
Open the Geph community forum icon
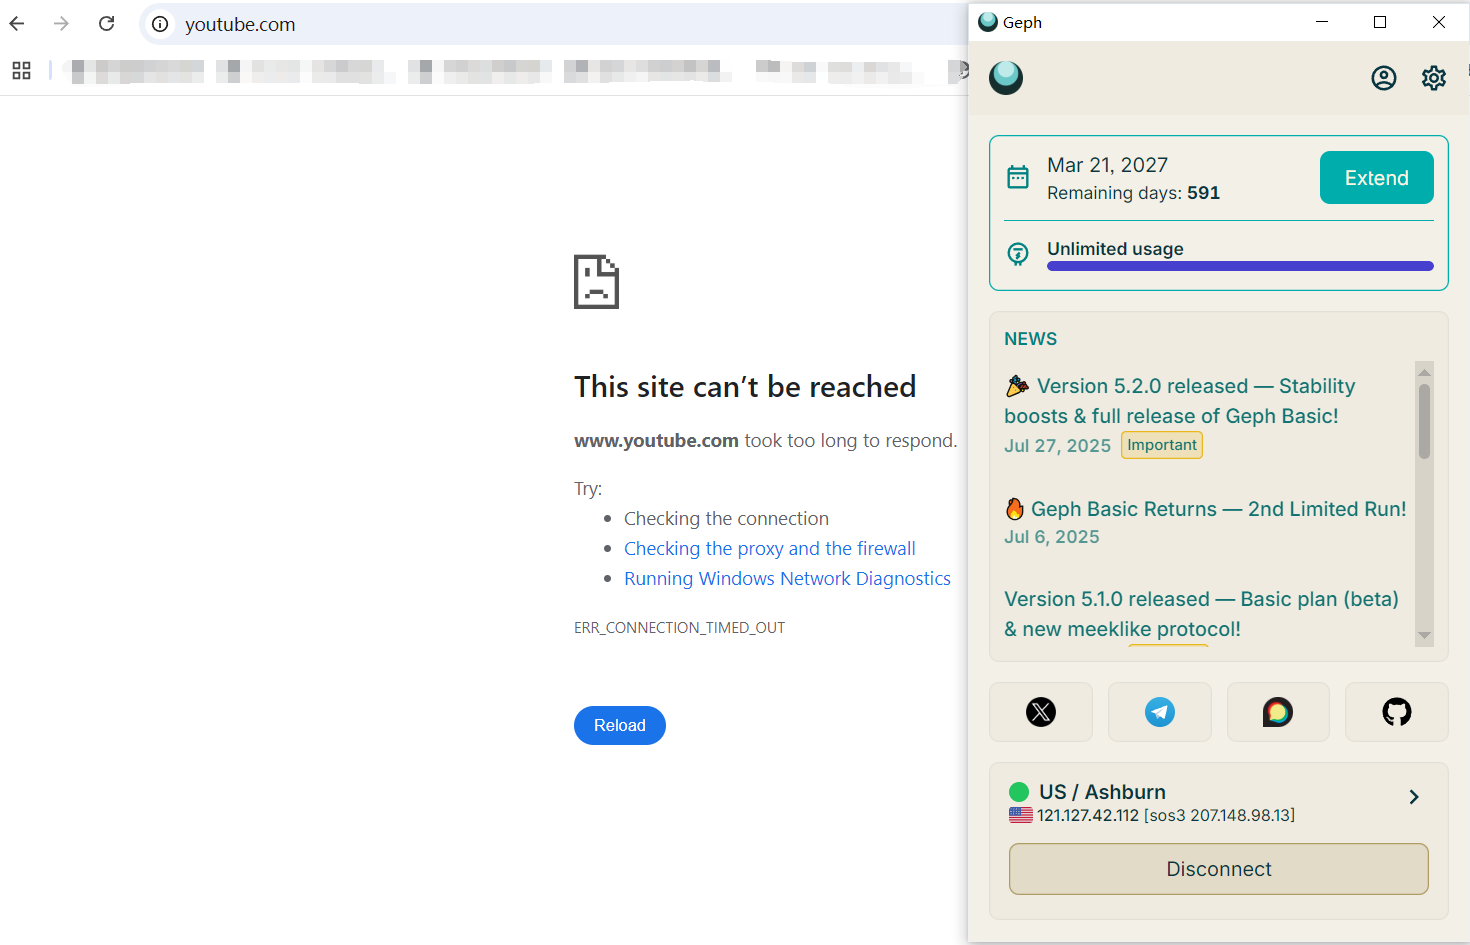(1278, 712)
